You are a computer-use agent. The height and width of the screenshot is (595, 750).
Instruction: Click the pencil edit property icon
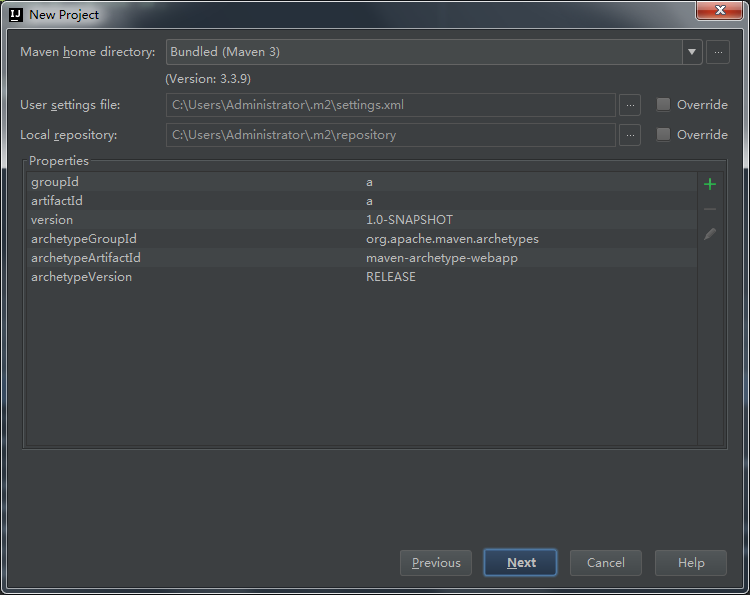pos(710,234)
